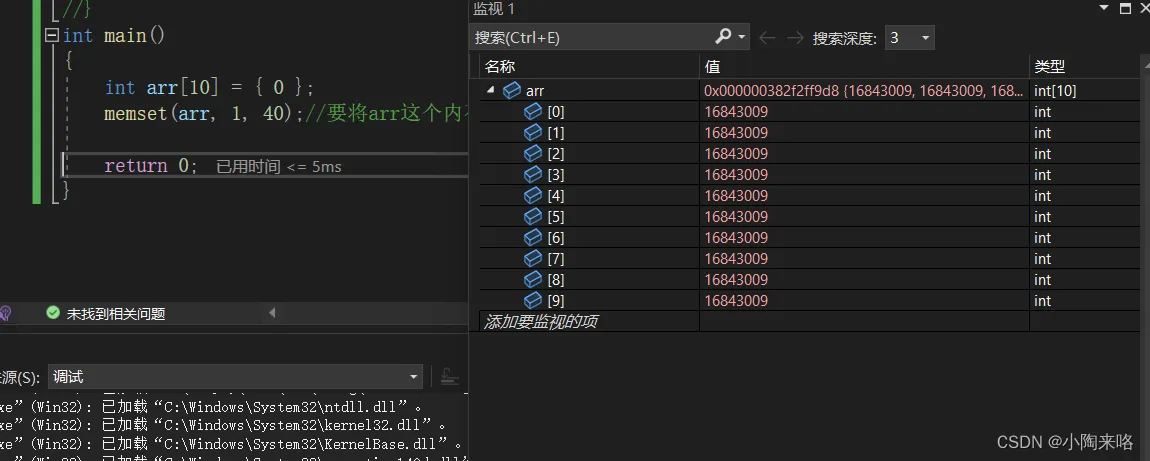The width and height of the screenshot is (1150, 461).
Task: Select the [0] row name
Action: 556,112
